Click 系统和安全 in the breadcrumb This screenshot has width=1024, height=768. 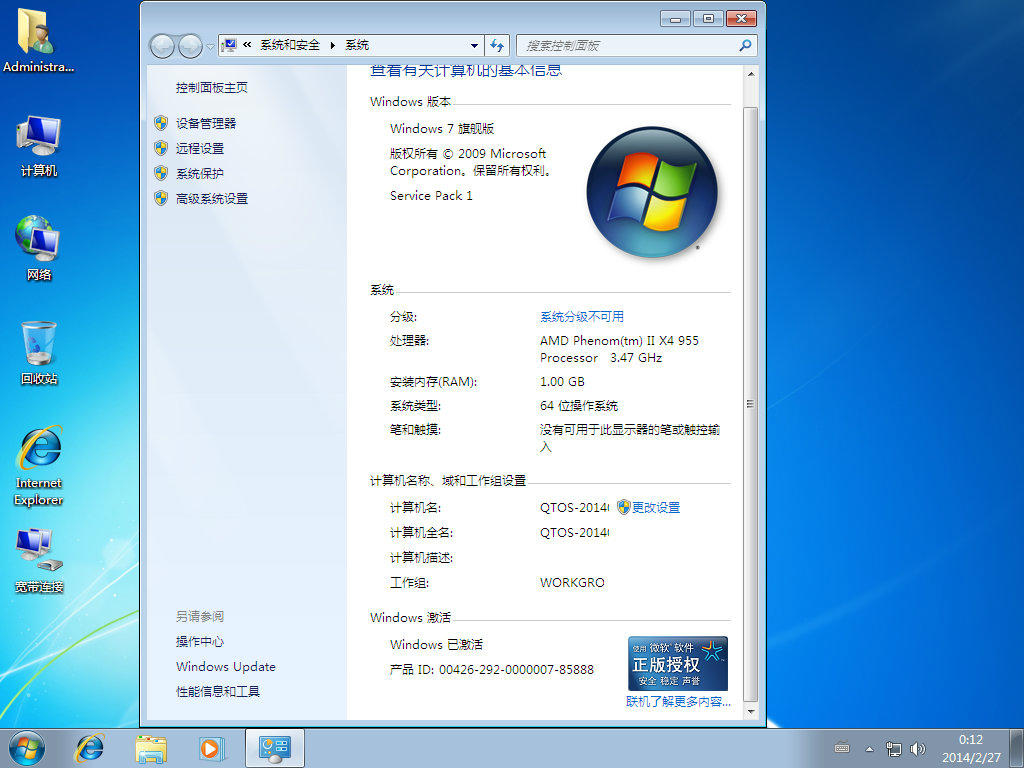tap(290, 45)
